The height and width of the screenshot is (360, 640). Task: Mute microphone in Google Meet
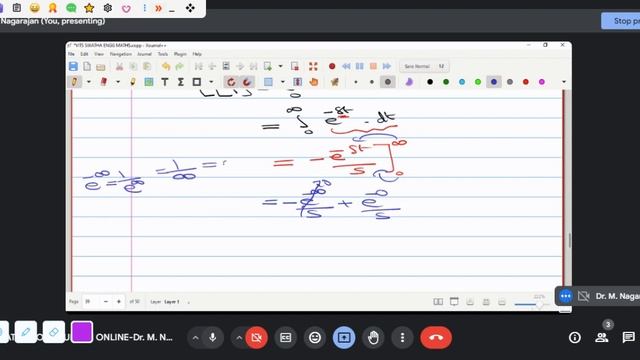pyautogui.click(x=213, y=338)
